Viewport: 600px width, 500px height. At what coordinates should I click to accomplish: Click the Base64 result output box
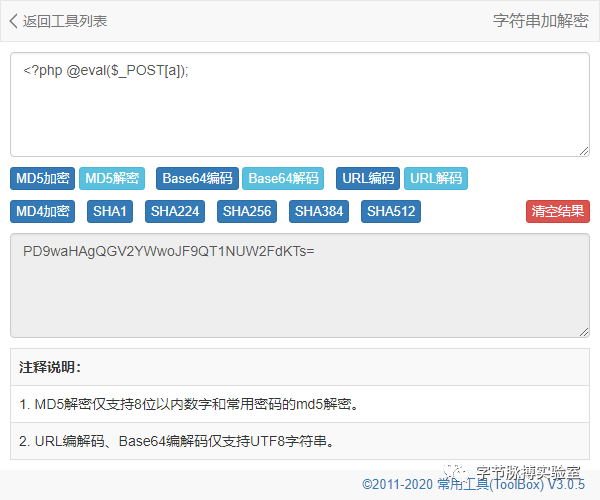click(299, 285)
